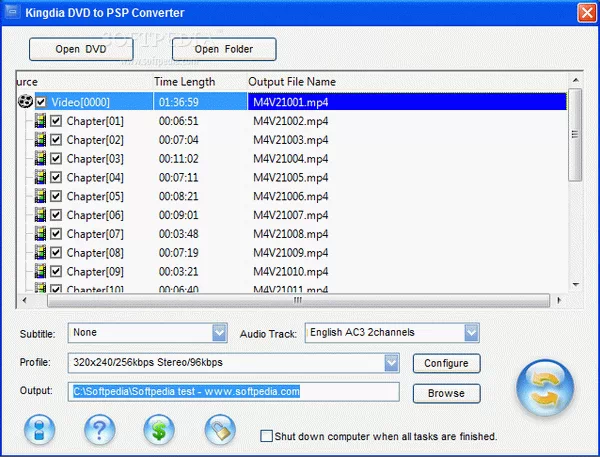Viewport: 600px width, 457px height.
Task: Open the Audio Track dropdown
Action: [x=392, y=333]
